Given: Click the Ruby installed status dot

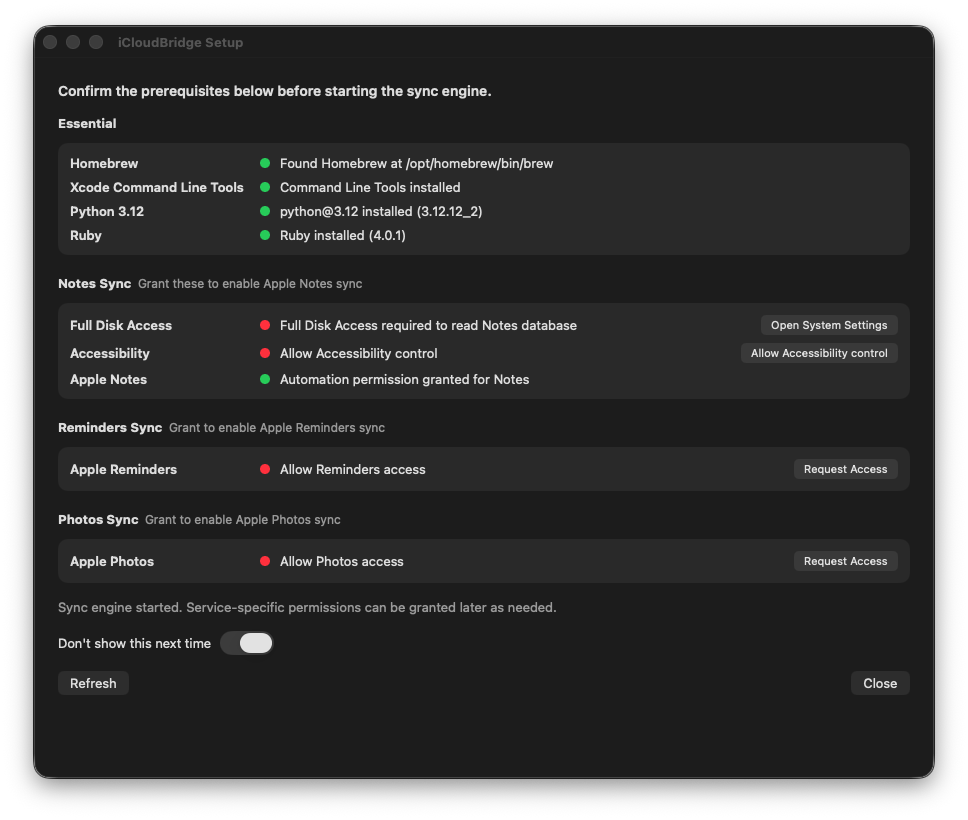Looking at the screenshot, I should [x=264, y=235].
